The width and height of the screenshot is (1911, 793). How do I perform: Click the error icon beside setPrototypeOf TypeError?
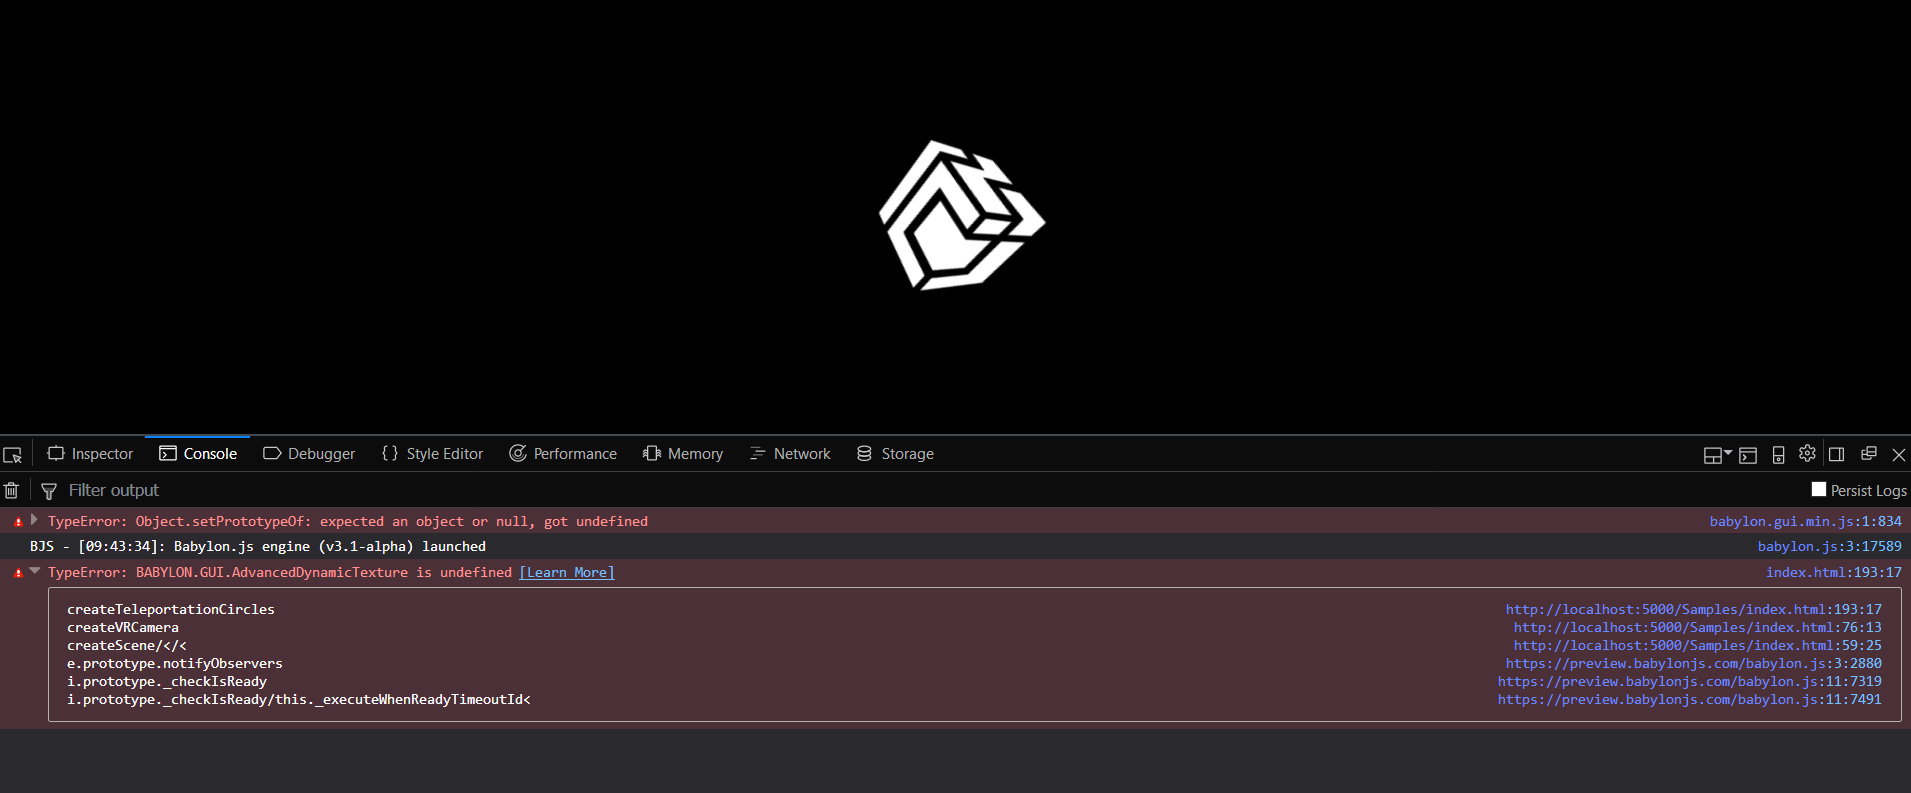18,522
